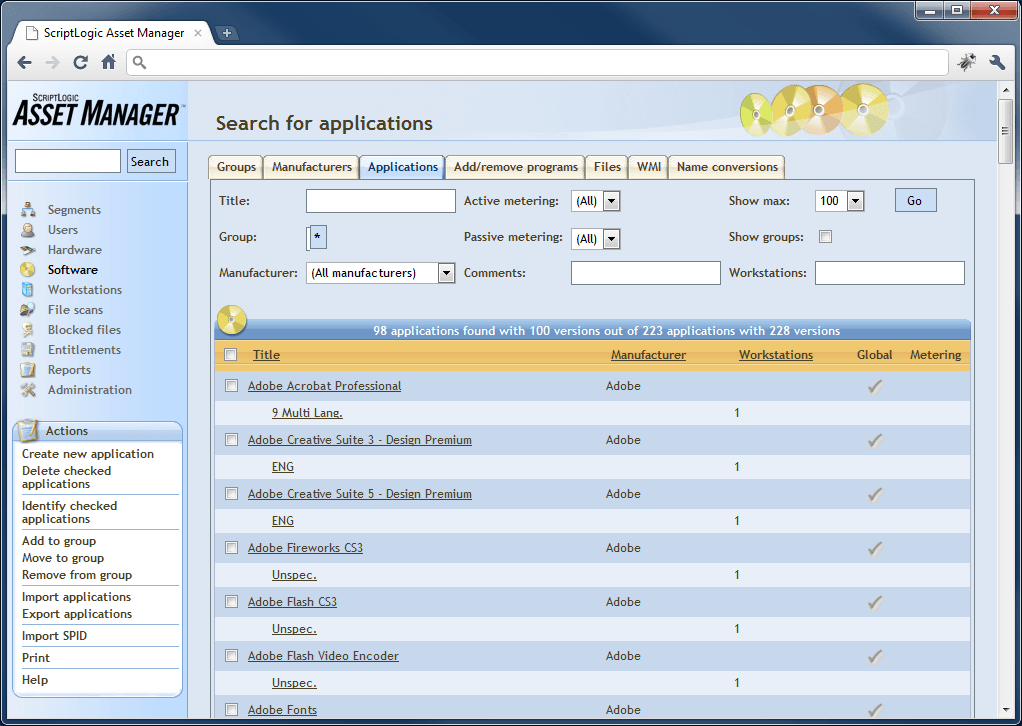Image resolution: width=1022 pixels, height=726 pixels.
Task: Open the Hardware section
Action: tap(74, 249)
